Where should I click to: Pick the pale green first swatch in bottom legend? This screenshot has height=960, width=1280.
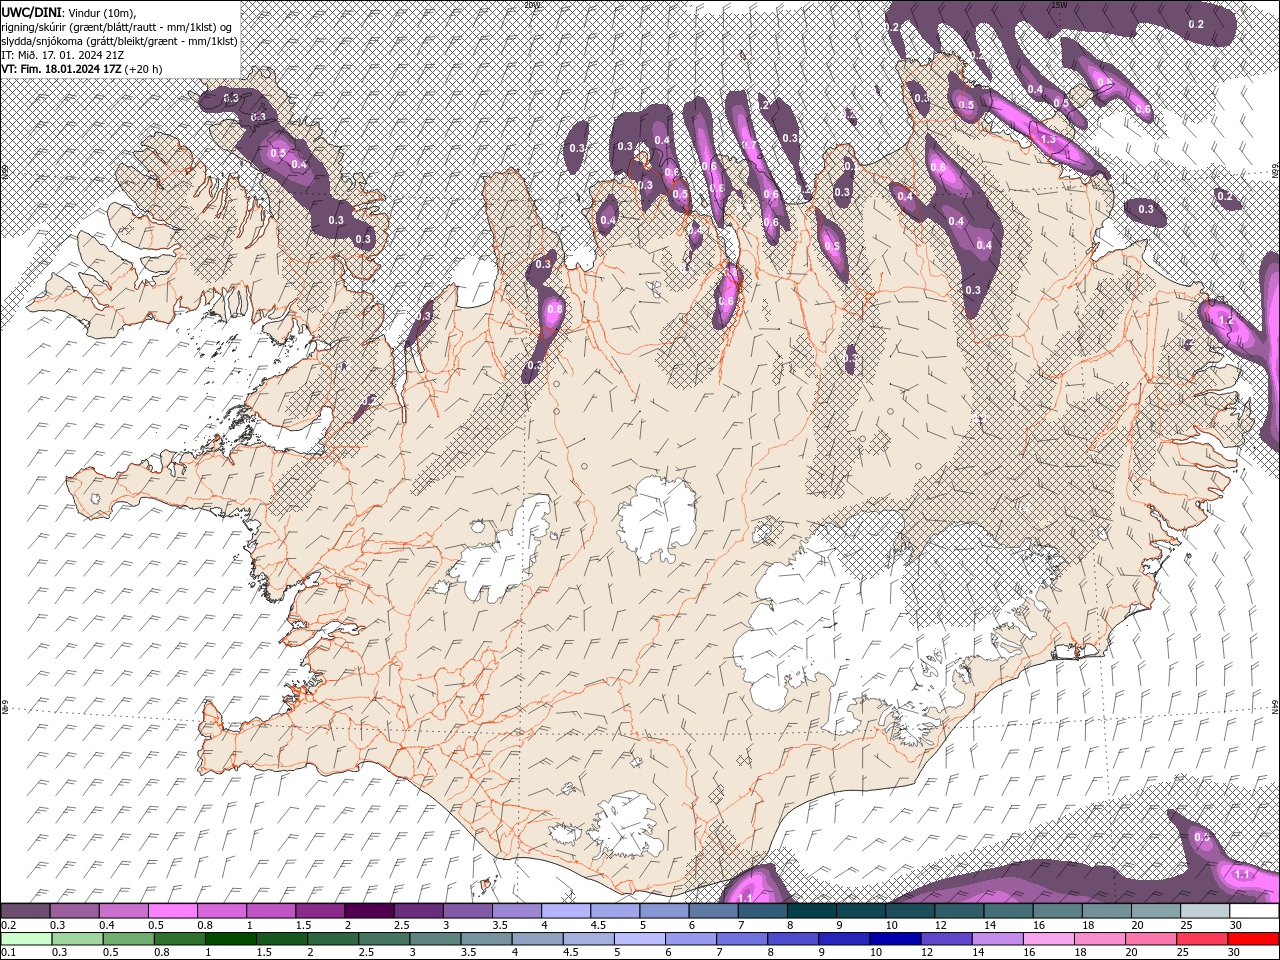tap(25, 938)
